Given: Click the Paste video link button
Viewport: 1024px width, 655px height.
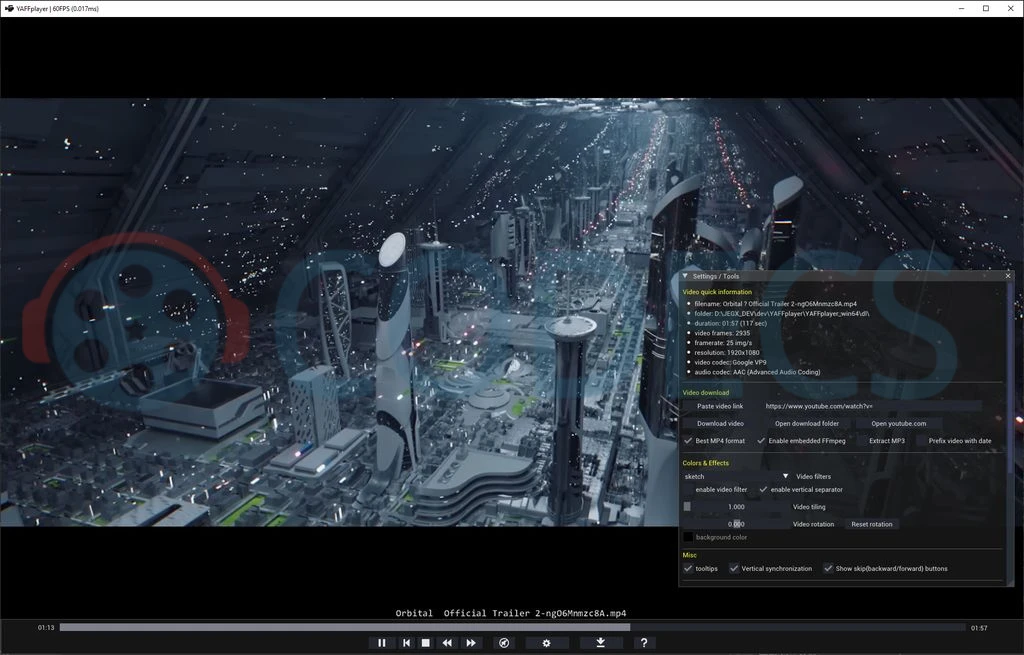Looking at the screenshot, I should tap(720, 406).
